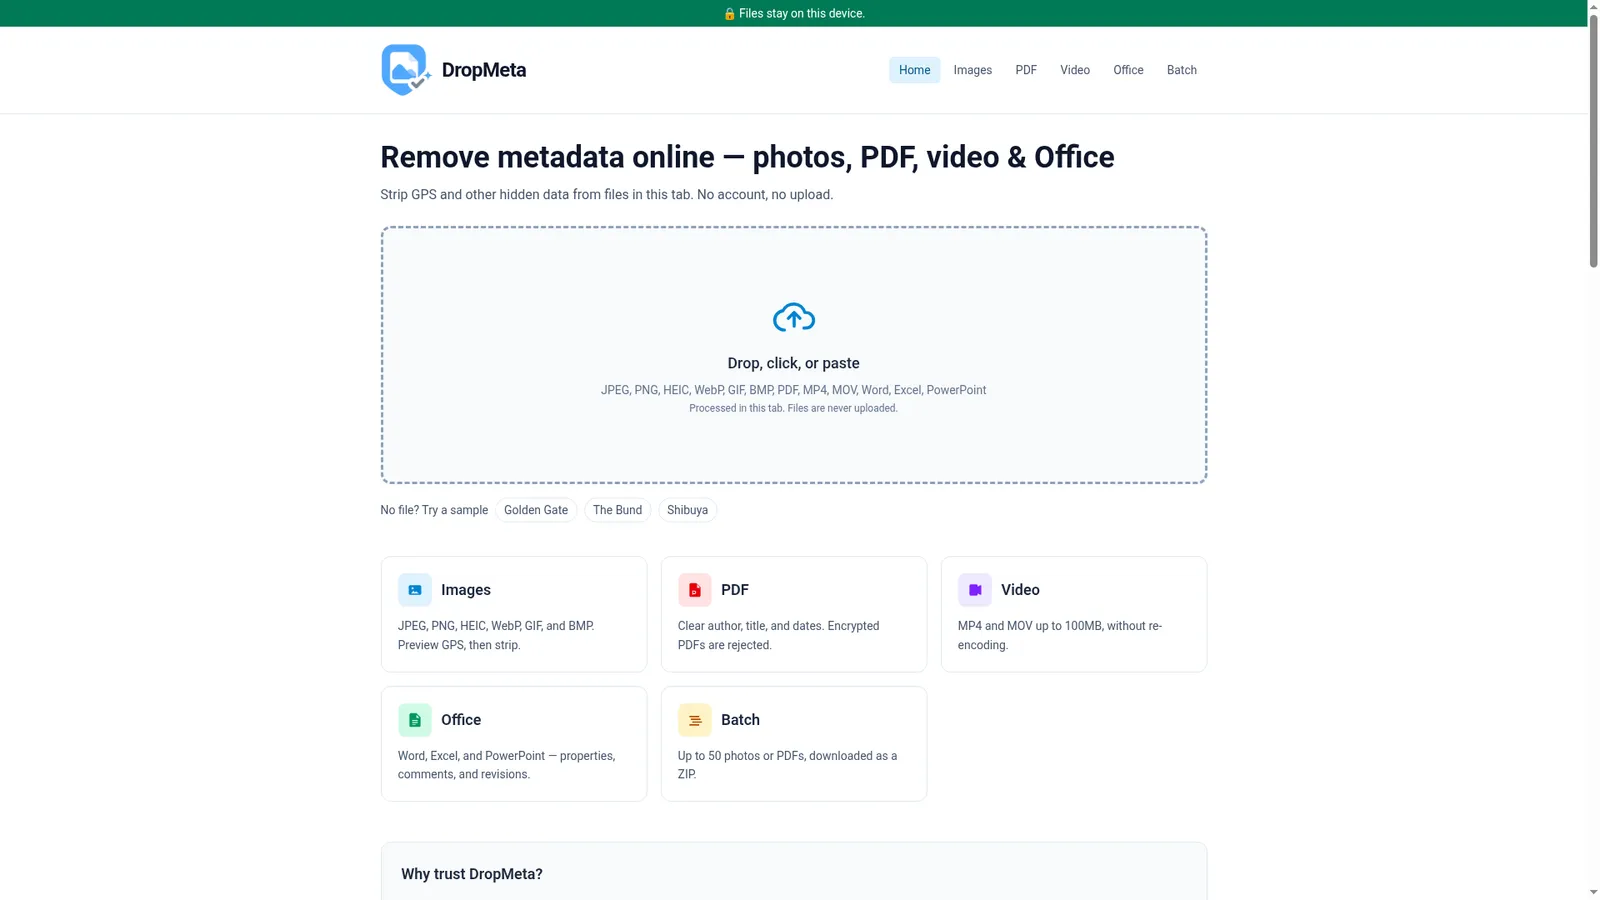Viewport: 1600px width, 900px height.
Task: Open the Batch card heading
Action: click(740, 720)
